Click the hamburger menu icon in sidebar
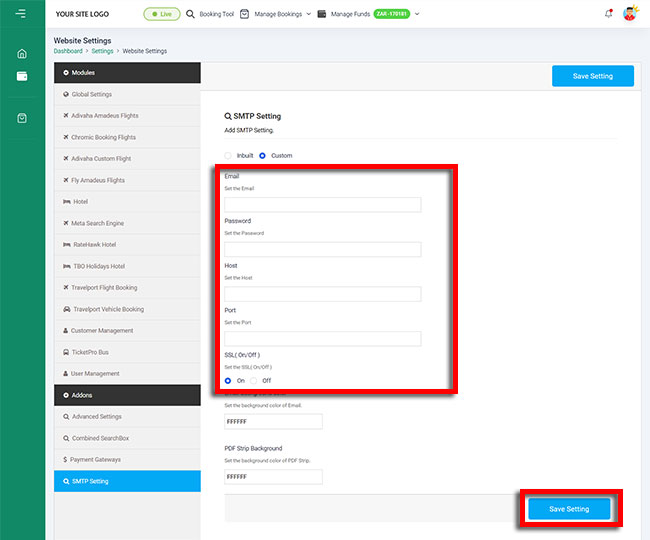 pos(21,13)
